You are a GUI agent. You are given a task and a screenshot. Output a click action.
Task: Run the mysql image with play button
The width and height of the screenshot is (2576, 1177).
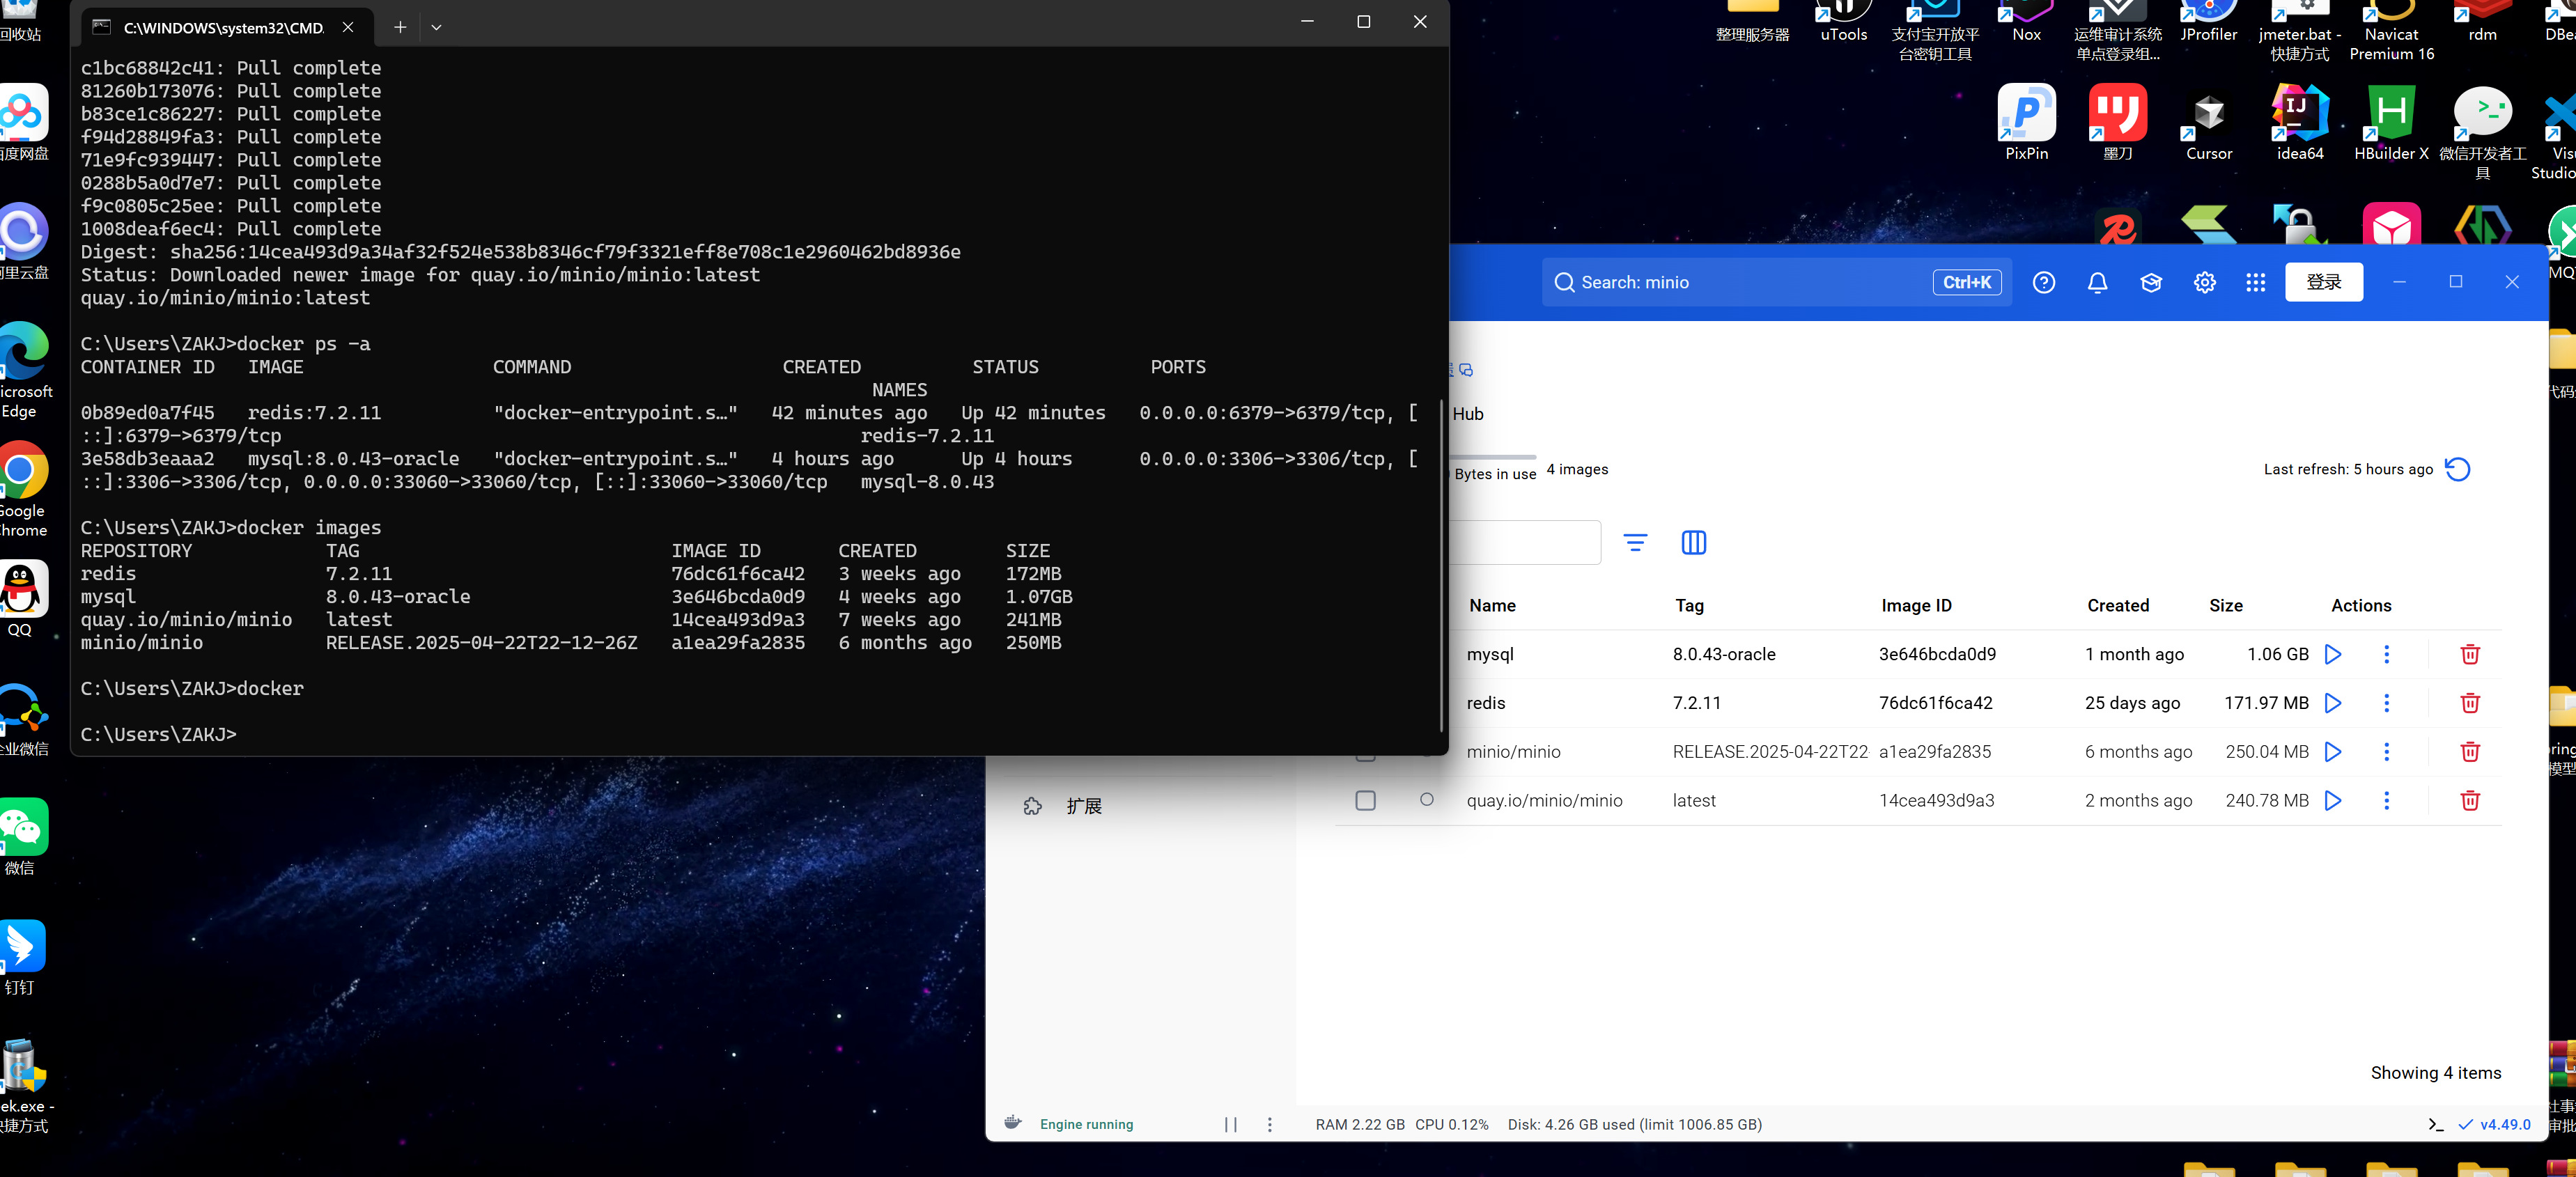point(2333,654)
